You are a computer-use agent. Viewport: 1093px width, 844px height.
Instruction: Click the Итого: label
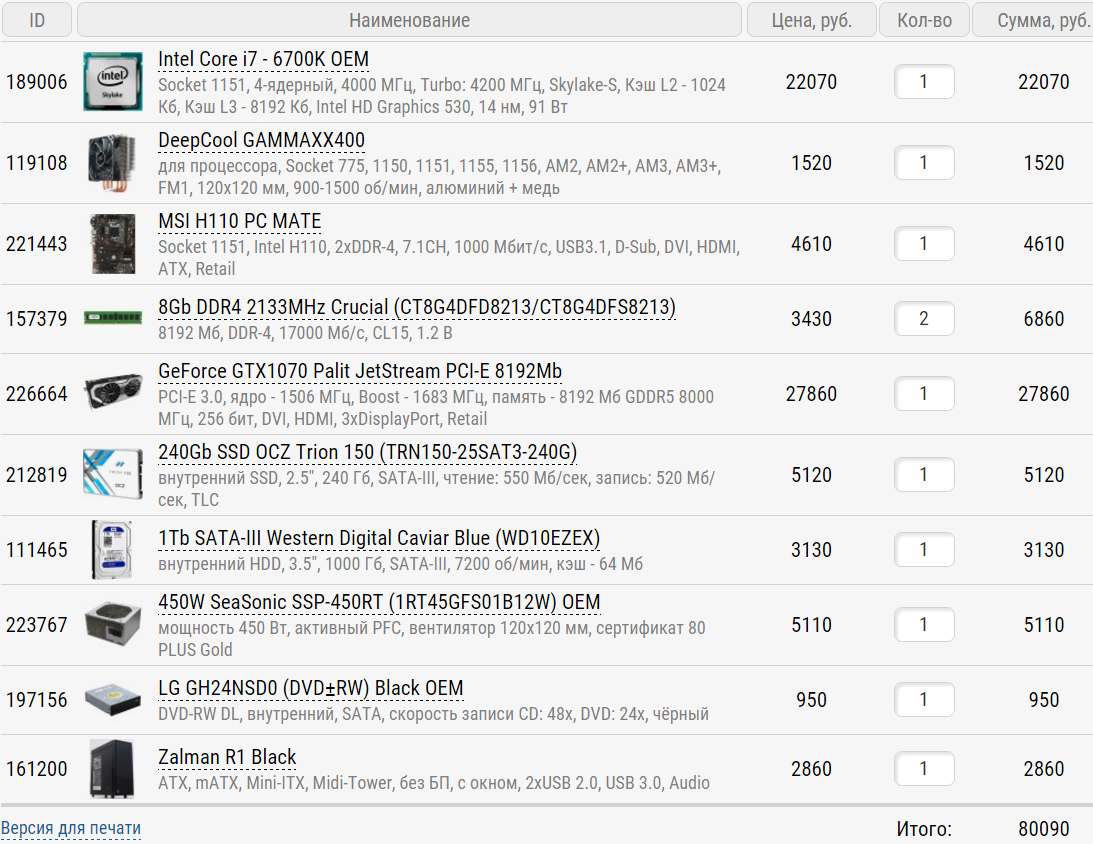(x=924, y=829)
